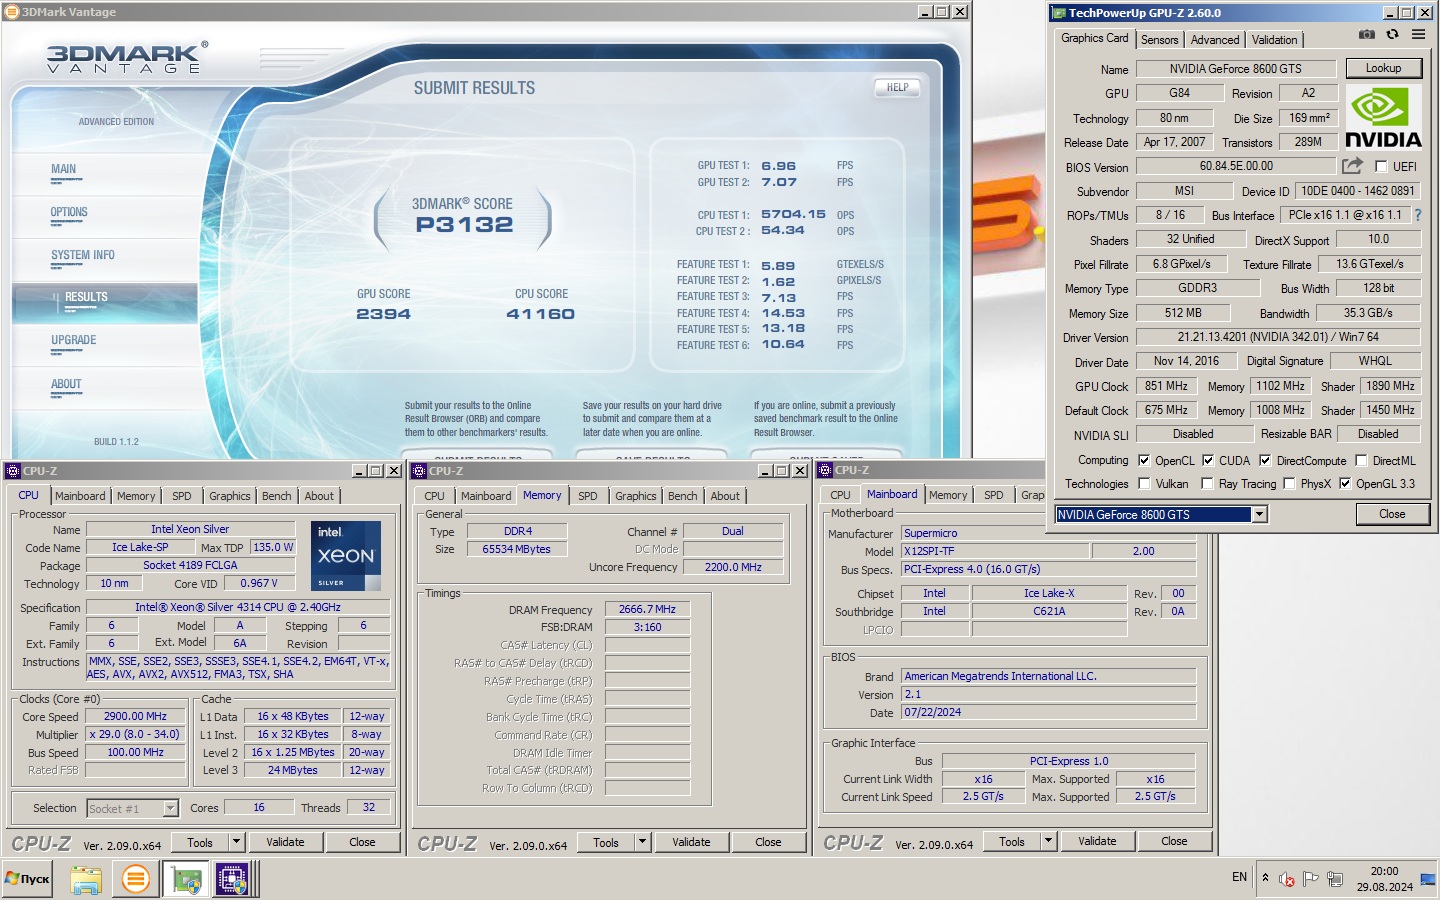The height and width of the screenshot is (900, 1440).
Task: Switch to GPU-Z taskbar graphics card icon
Action: point(186,879)
